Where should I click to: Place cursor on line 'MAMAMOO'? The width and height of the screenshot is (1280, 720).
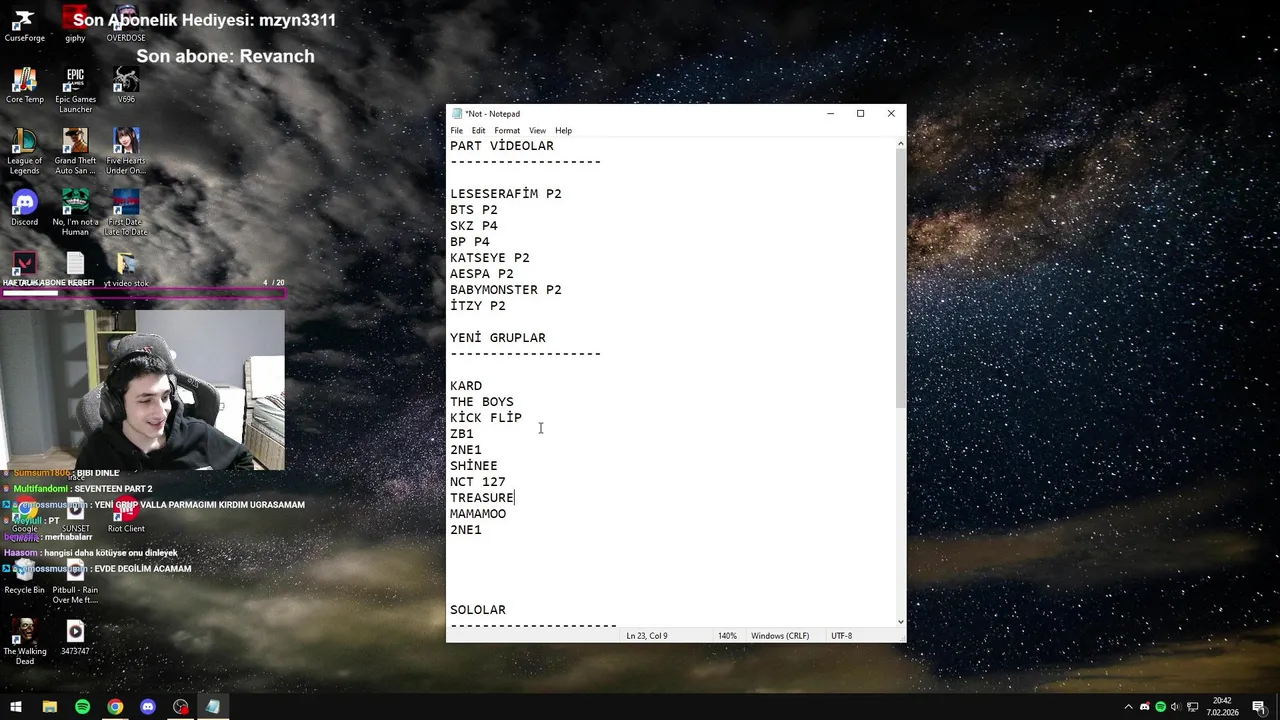[x=478, y=514]
